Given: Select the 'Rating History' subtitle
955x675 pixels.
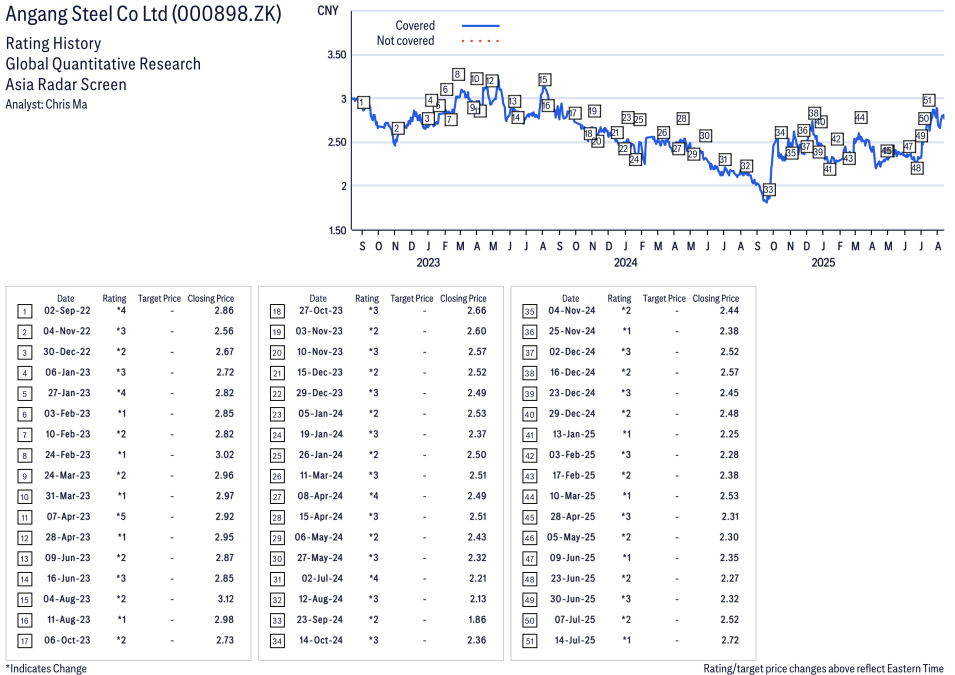Looking at the screenshot, I should point(54,43).
